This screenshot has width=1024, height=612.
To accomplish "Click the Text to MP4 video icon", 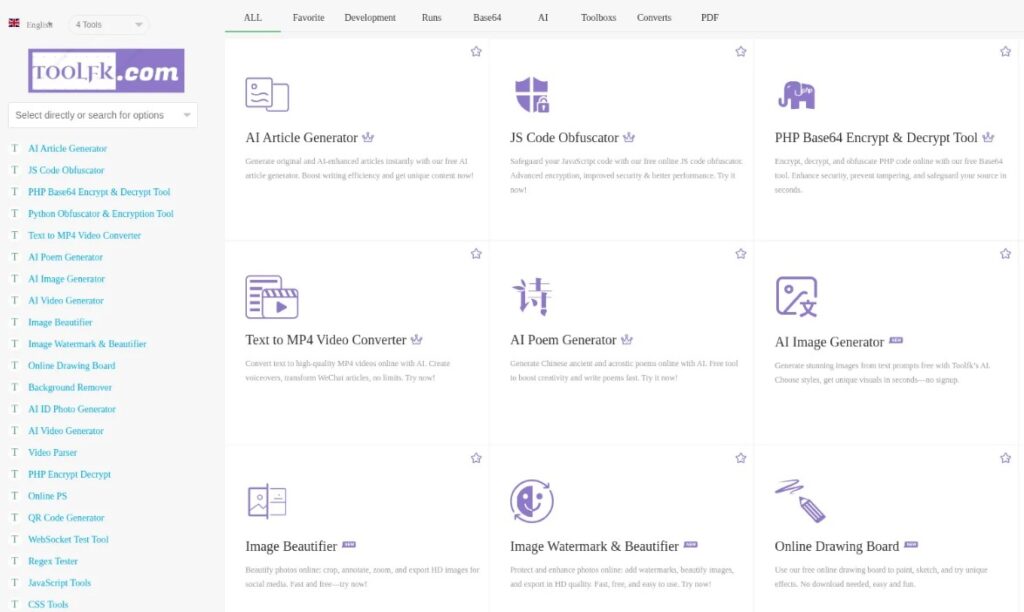I will [x=271, y=297].
